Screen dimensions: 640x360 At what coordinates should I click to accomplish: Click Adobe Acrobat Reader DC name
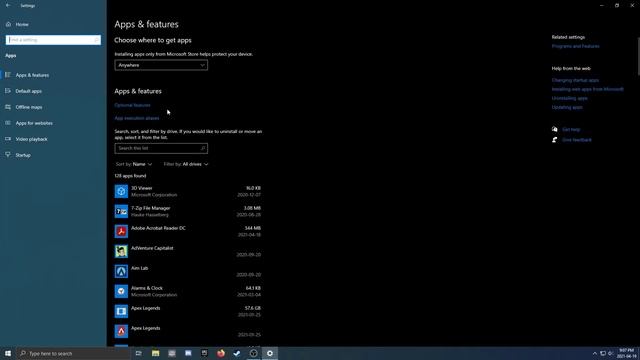tap(158, 228)
